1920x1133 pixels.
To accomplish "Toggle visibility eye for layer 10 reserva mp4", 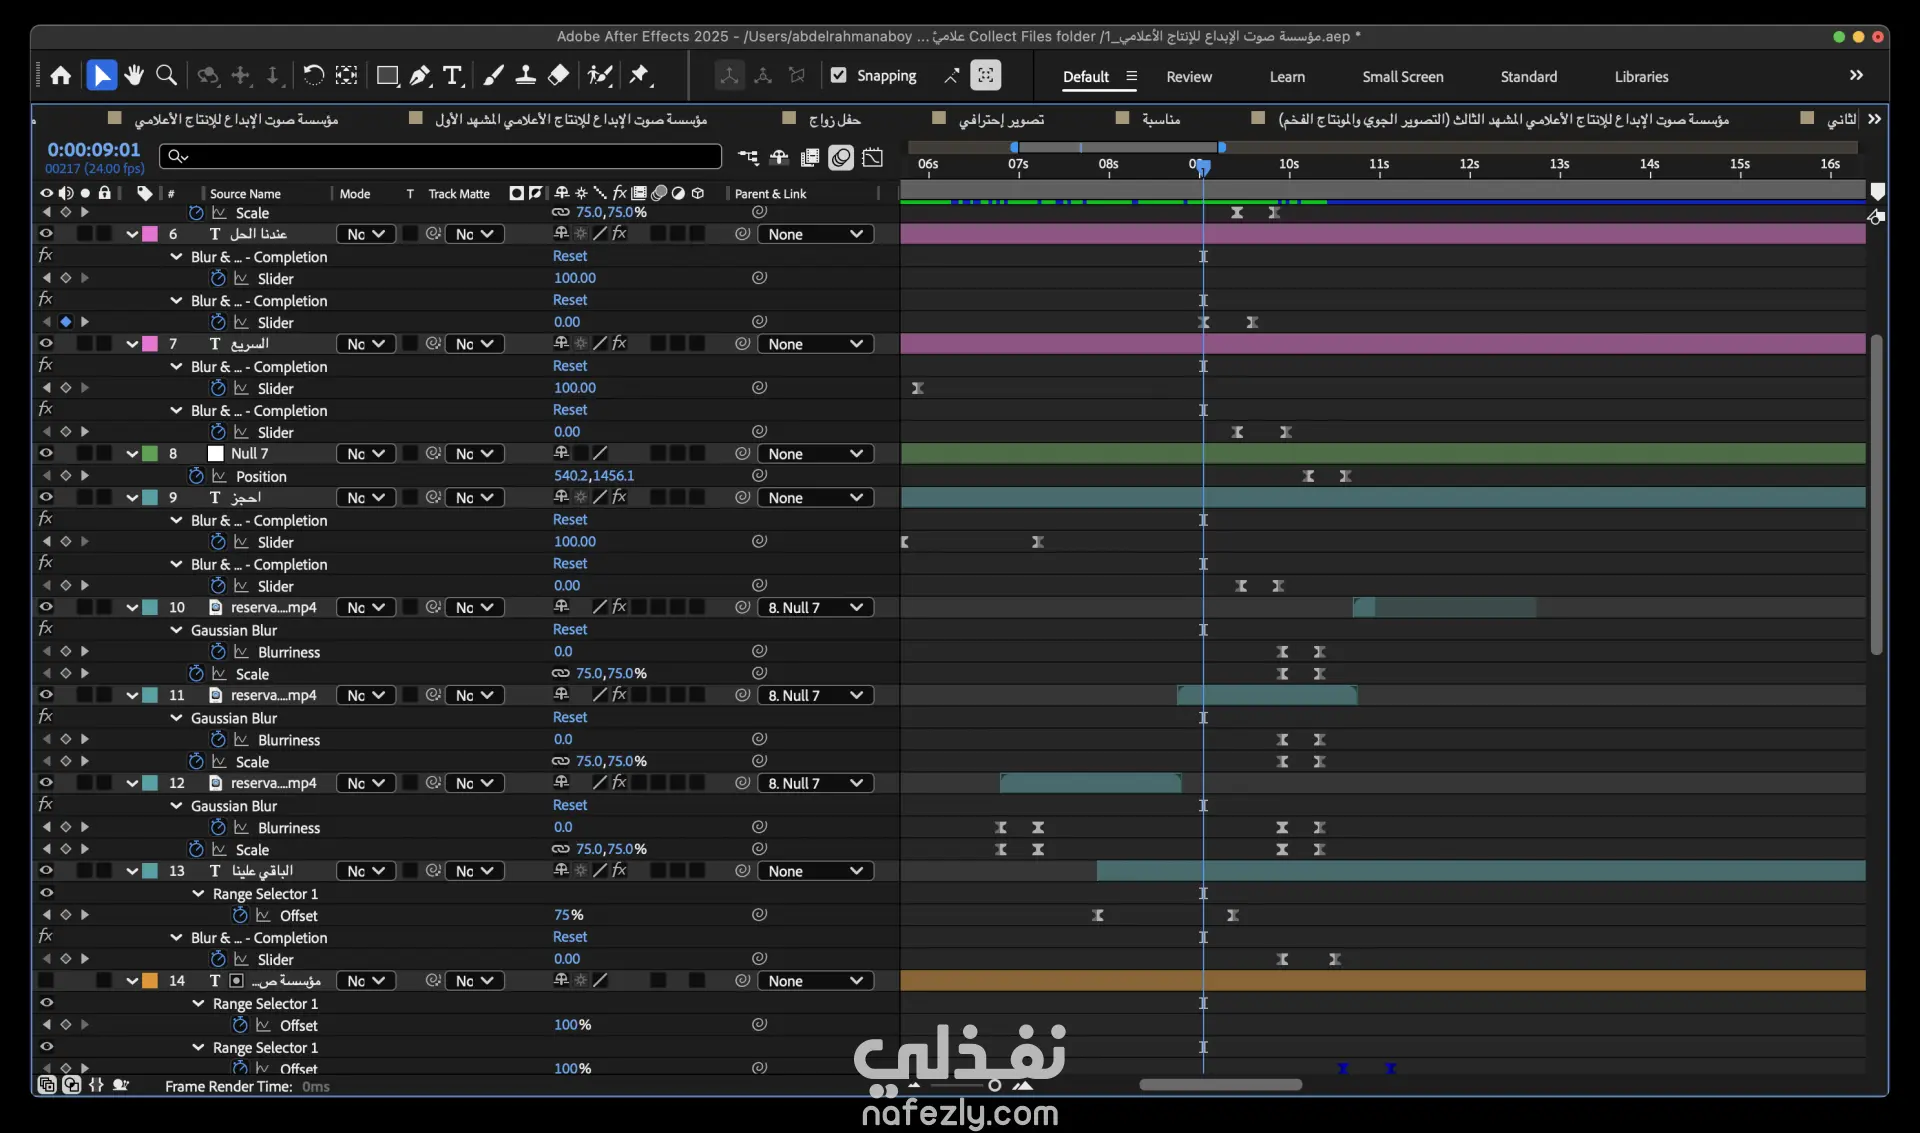I will pos(46,608).
